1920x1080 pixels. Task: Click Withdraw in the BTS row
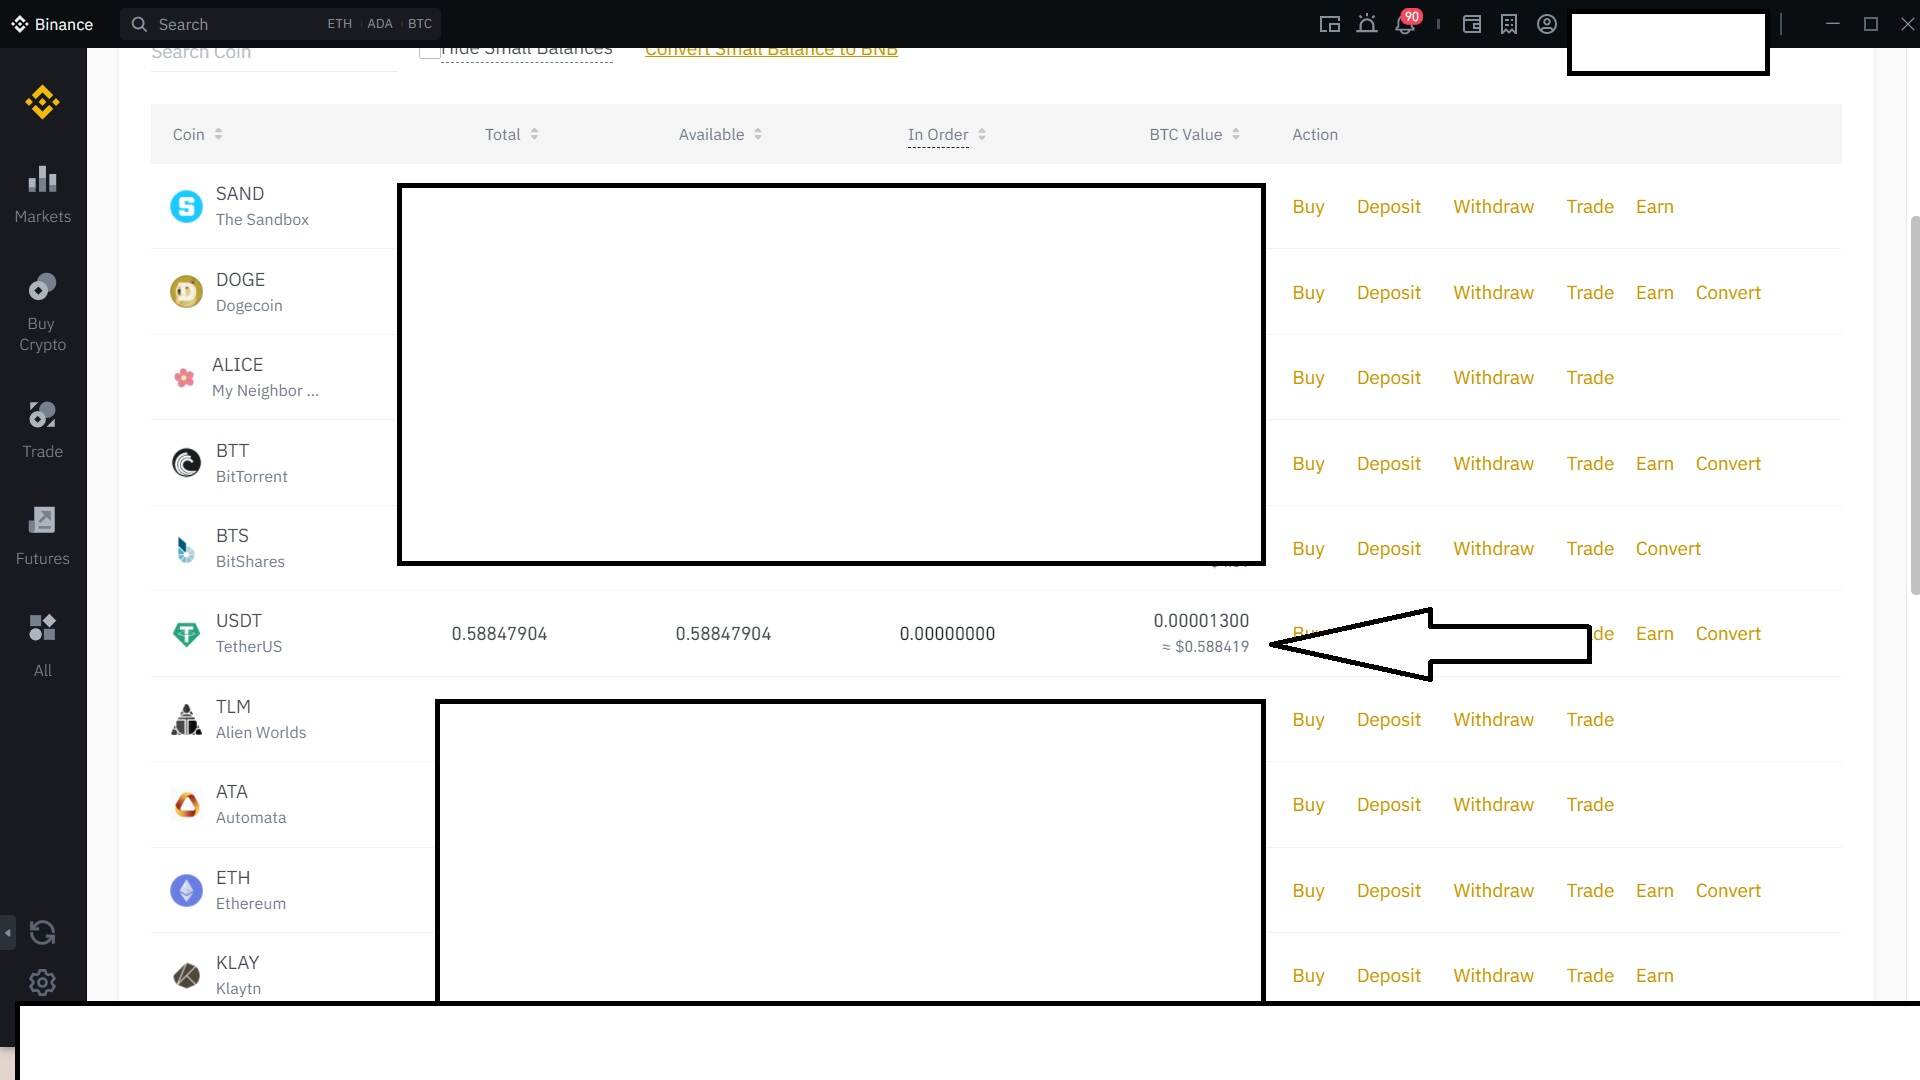point(1493,549)
